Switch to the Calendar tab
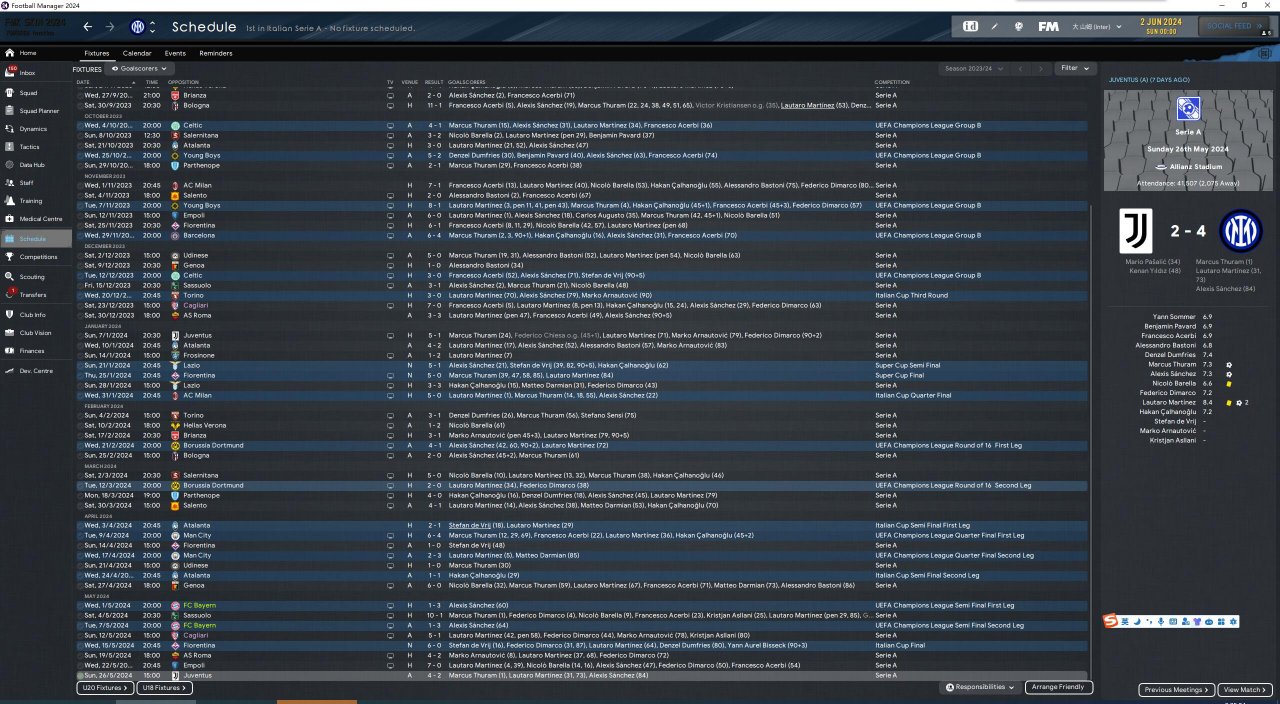The height and width of the screenshot is (704, 1280). pos(137,53)
